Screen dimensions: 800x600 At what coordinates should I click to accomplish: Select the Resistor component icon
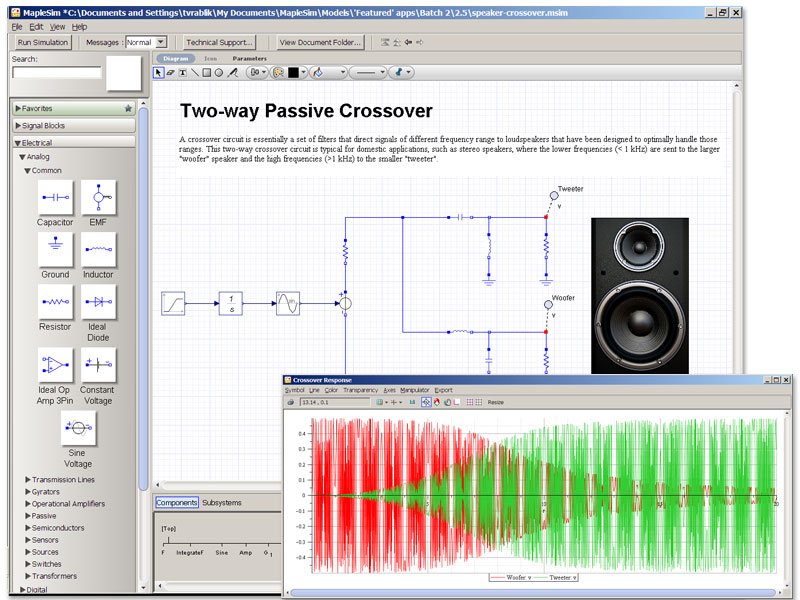point(55,302)
